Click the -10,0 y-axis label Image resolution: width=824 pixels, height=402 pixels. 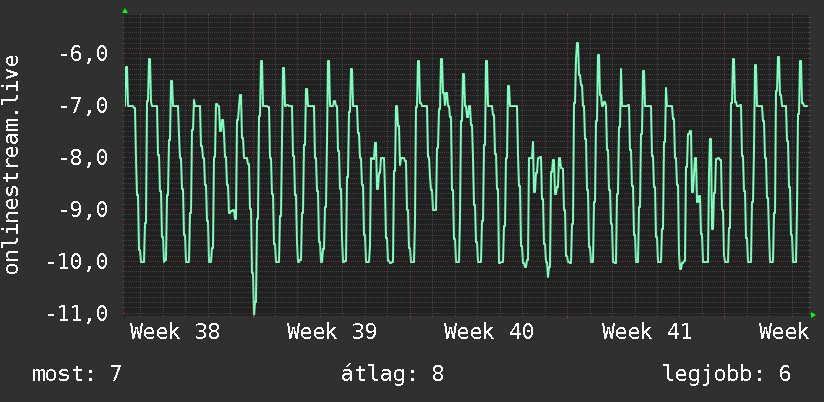77,262
